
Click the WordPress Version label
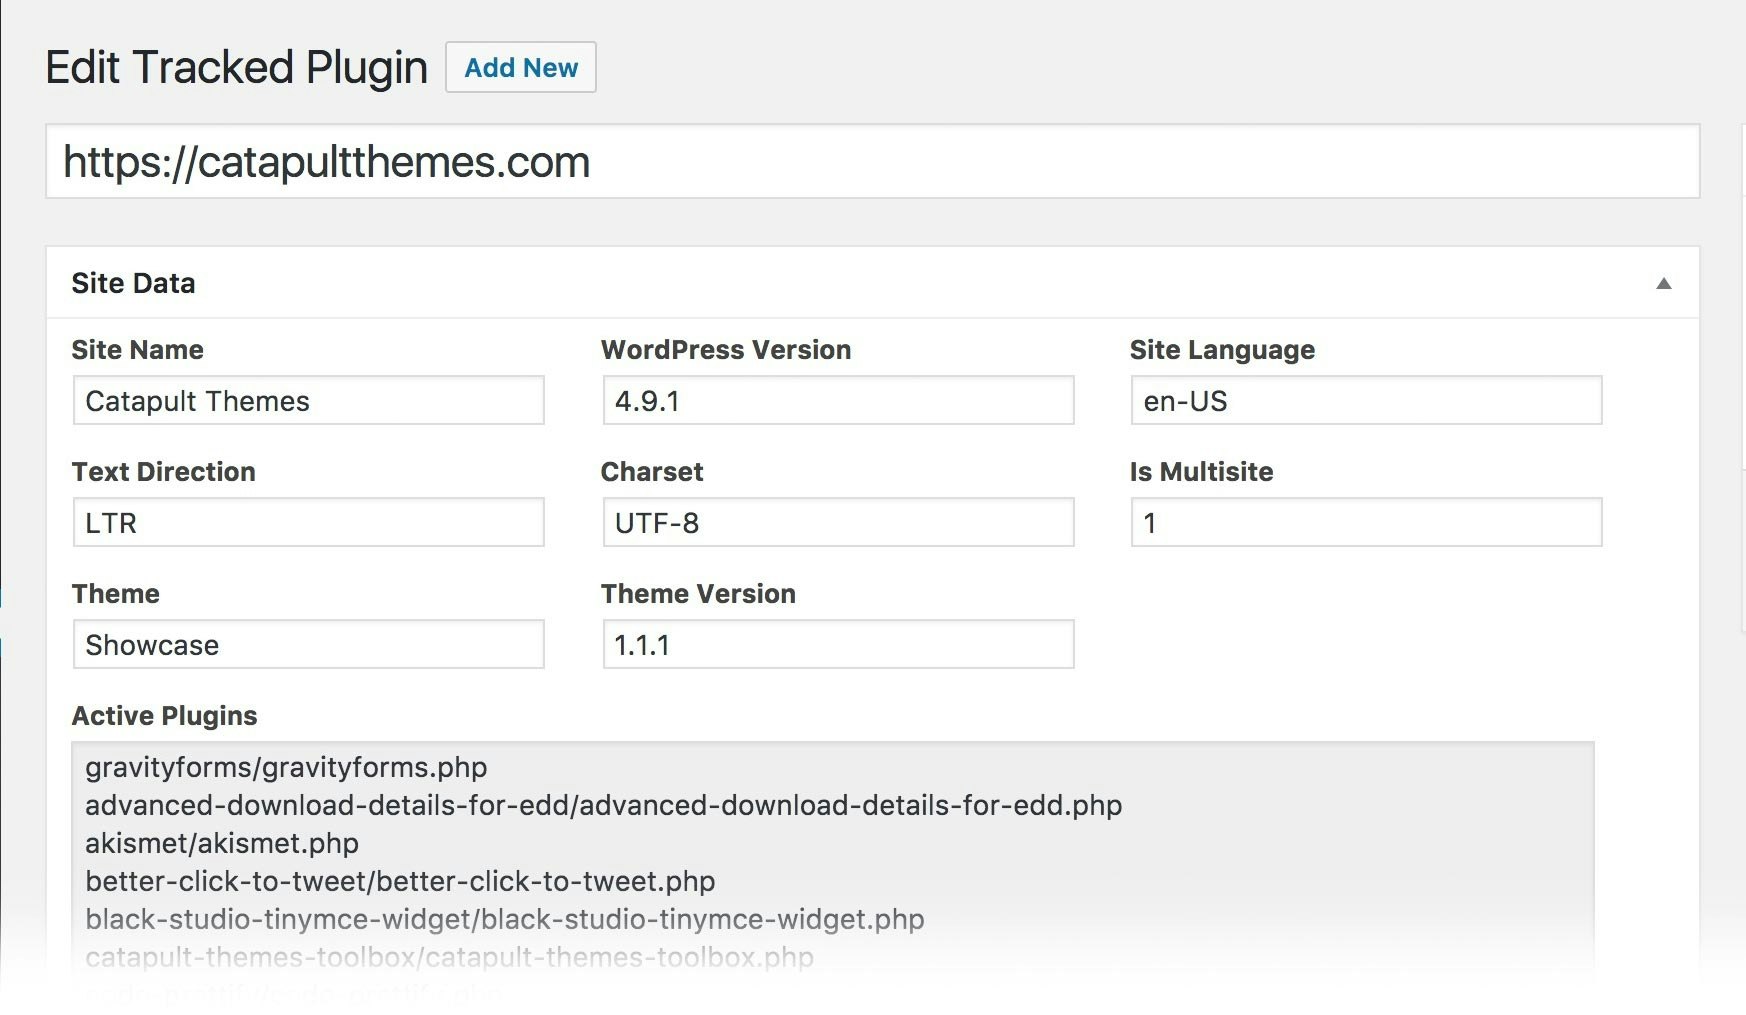point(726,350)
